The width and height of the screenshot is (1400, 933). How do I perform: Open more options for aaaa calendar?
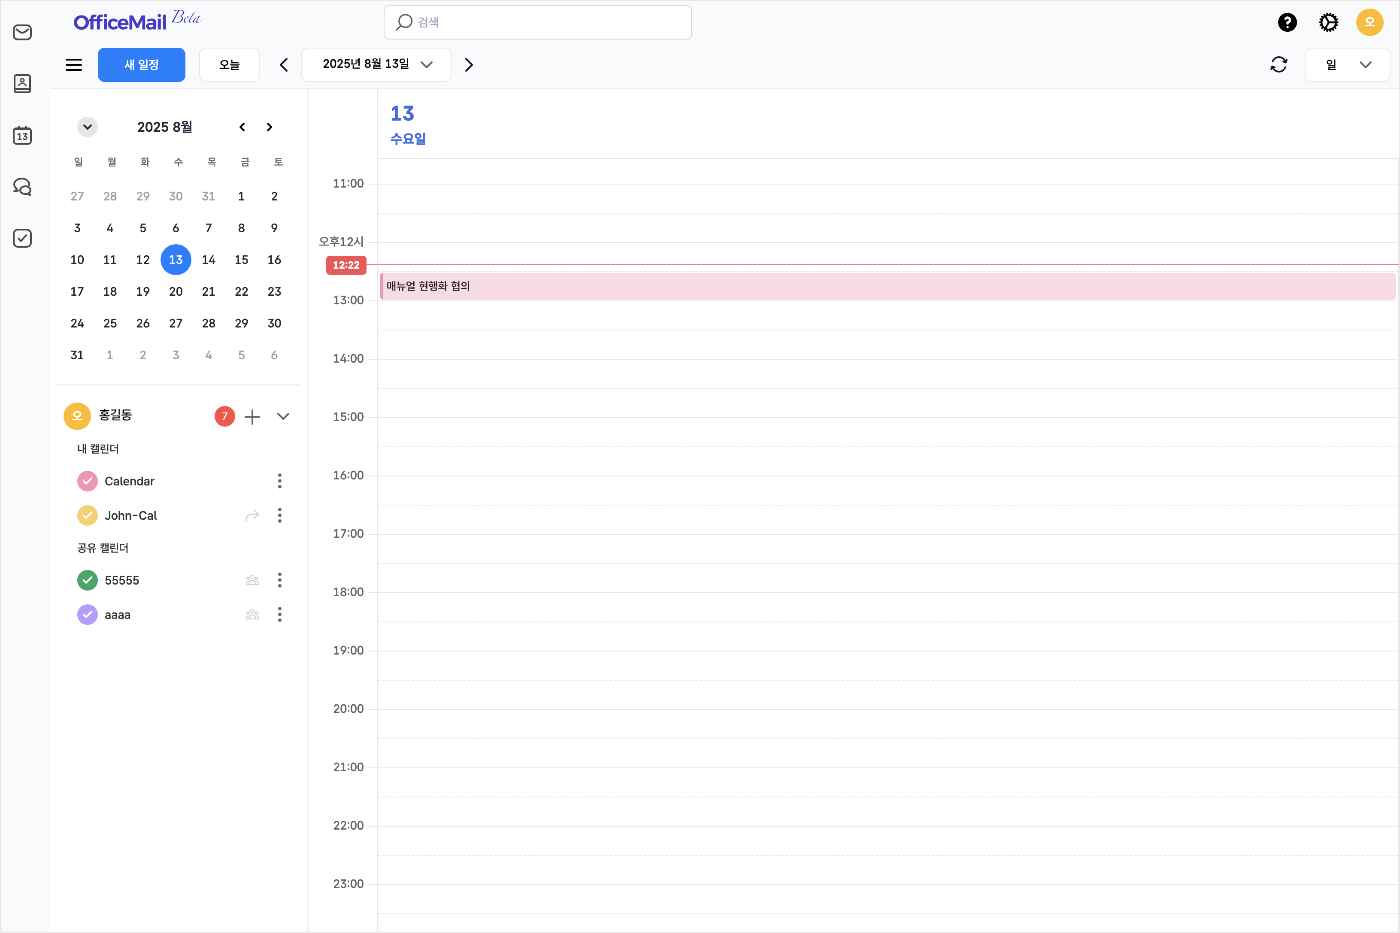tap(280, 614)
